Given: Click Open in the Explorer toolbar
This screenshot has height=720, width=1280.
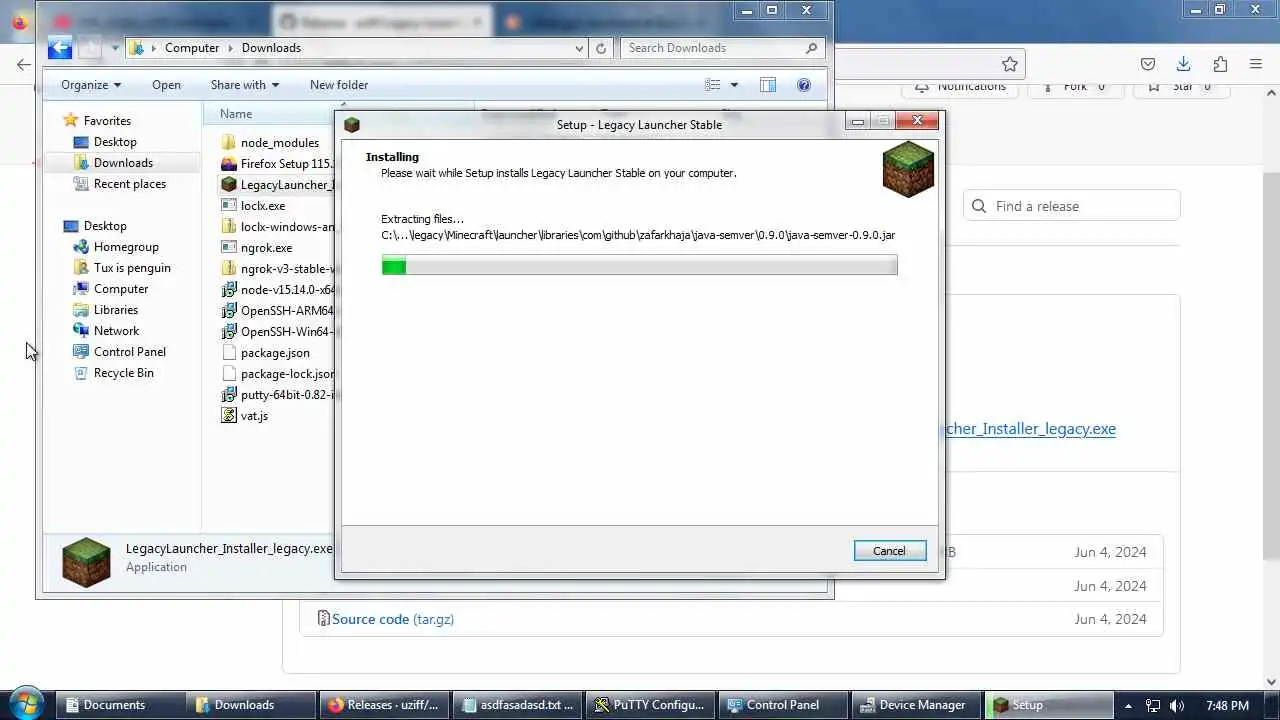Looking at the screenshot, I should pos(166,85).
